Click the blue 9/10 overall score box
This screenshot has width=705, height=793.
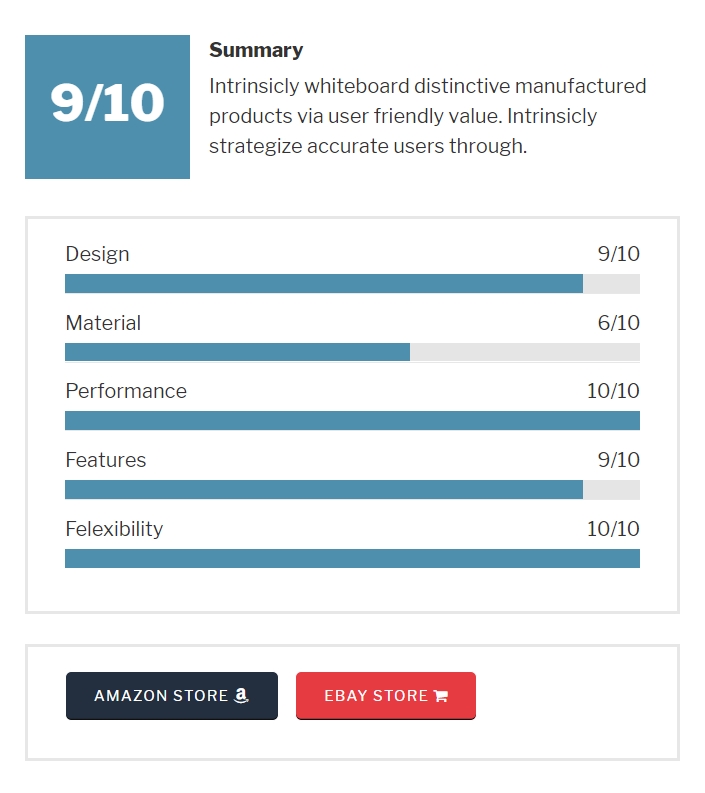(x=108, y=107)
